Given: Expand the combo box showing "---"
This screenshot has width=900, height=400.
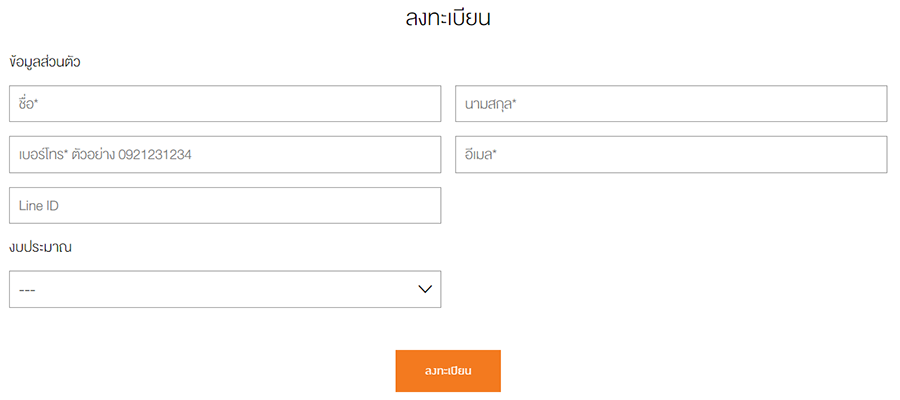Looking at the screenshot, I should (225, 289).
